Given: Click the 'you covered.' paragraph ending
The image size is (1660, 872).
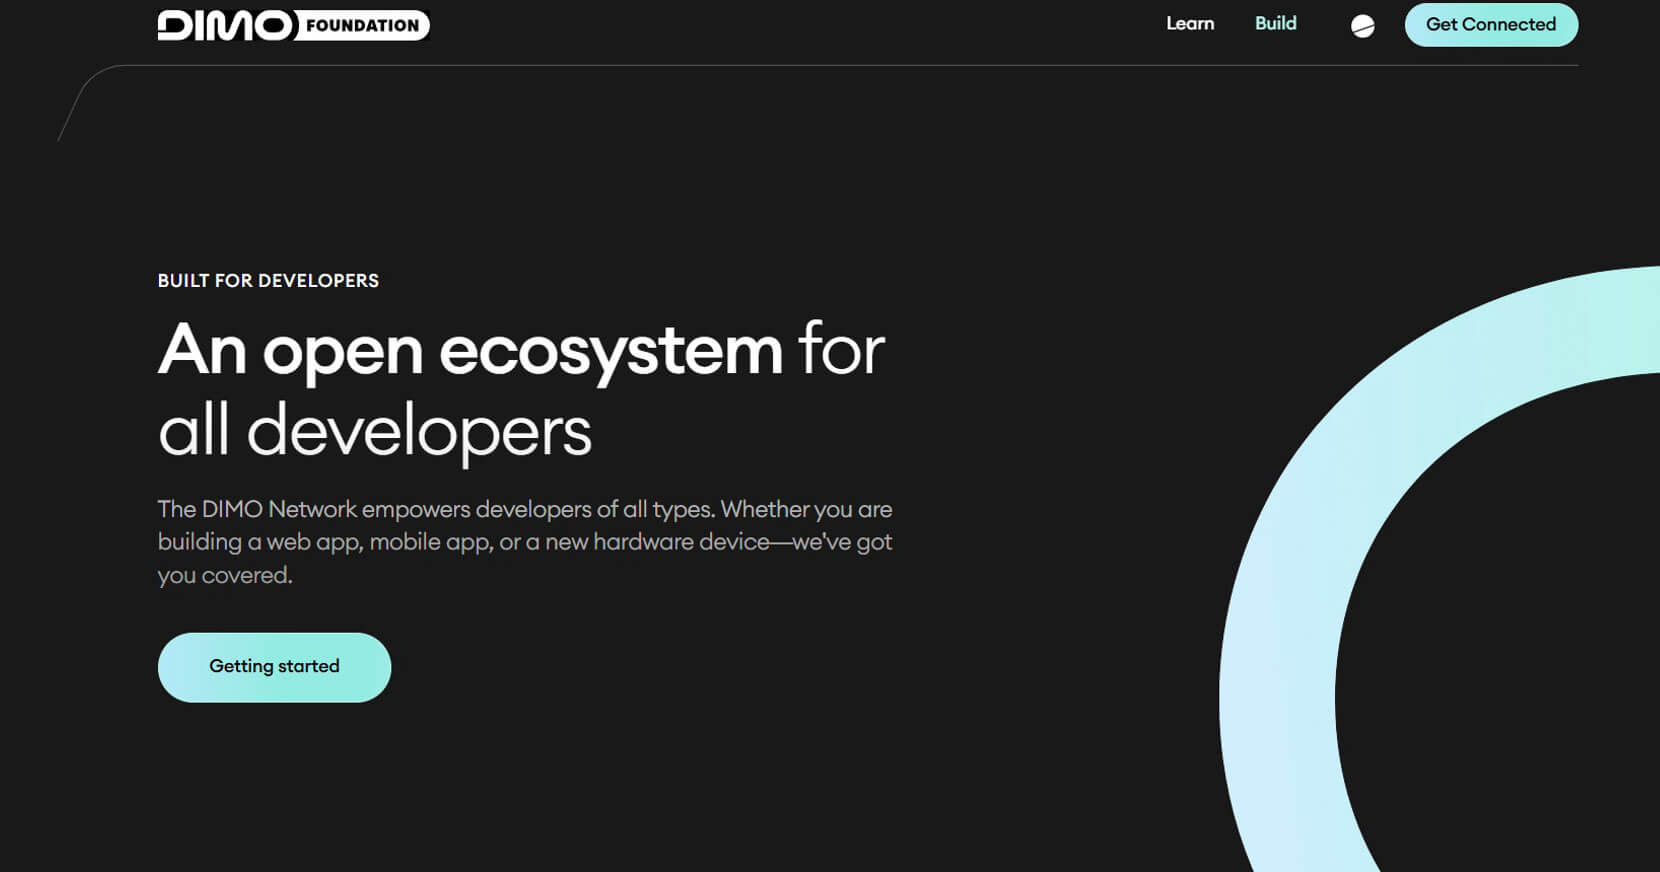Looking at the screenshot, I should pos(225,576).
